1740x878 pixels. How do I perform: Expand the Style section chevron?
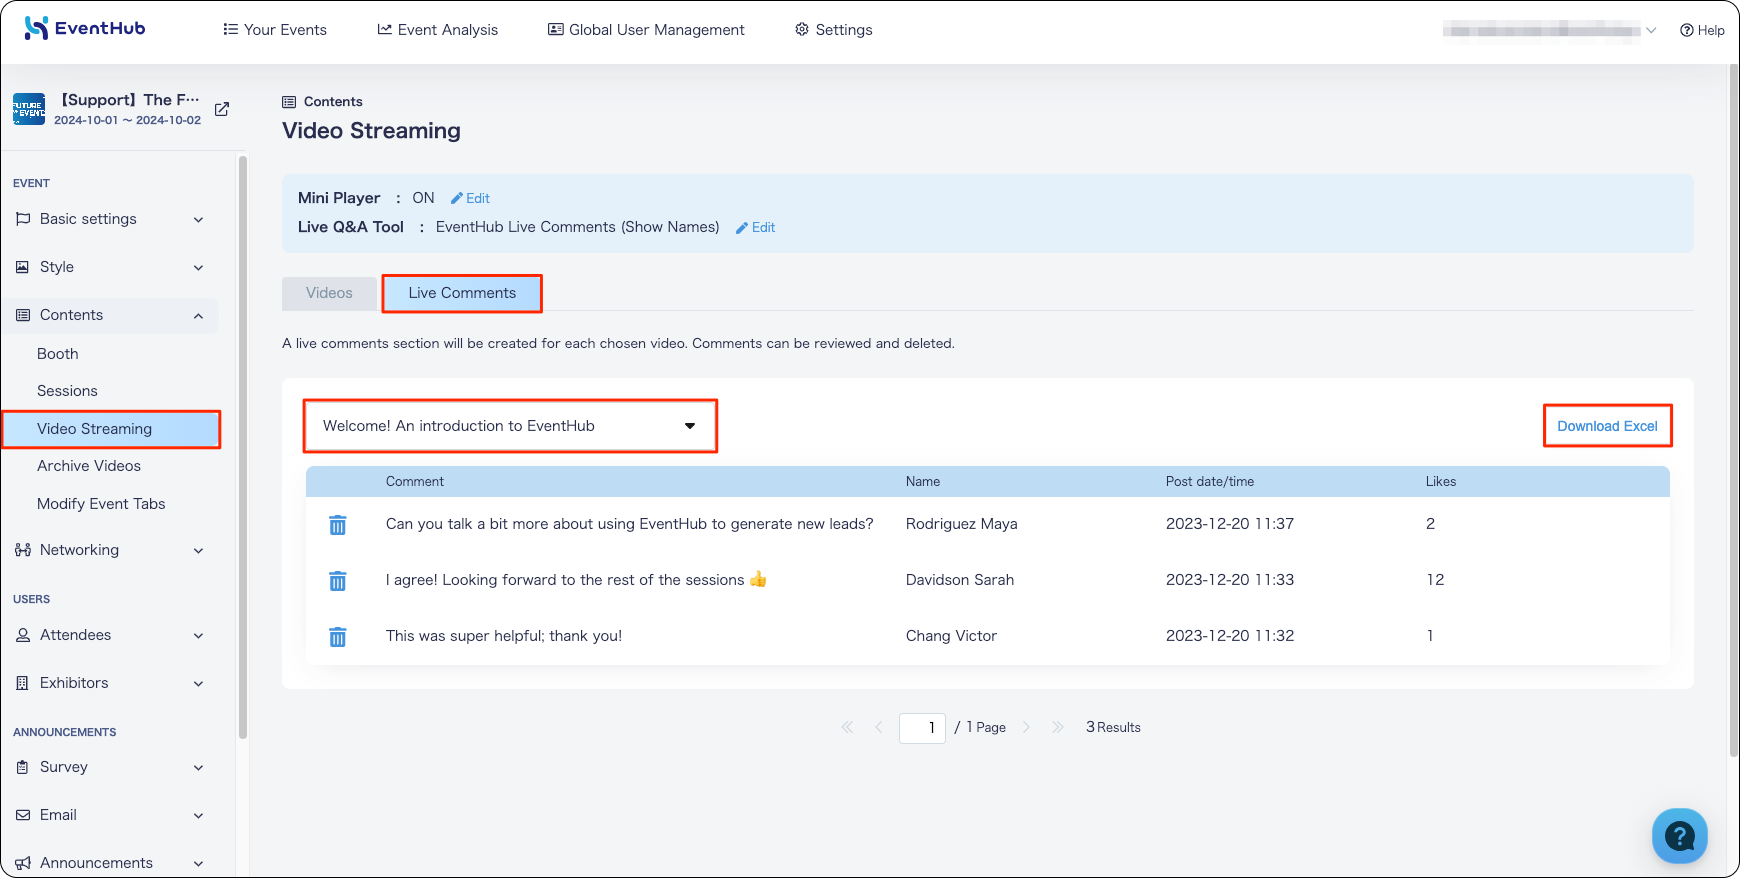pyautogui.click(x=198, y=268)
